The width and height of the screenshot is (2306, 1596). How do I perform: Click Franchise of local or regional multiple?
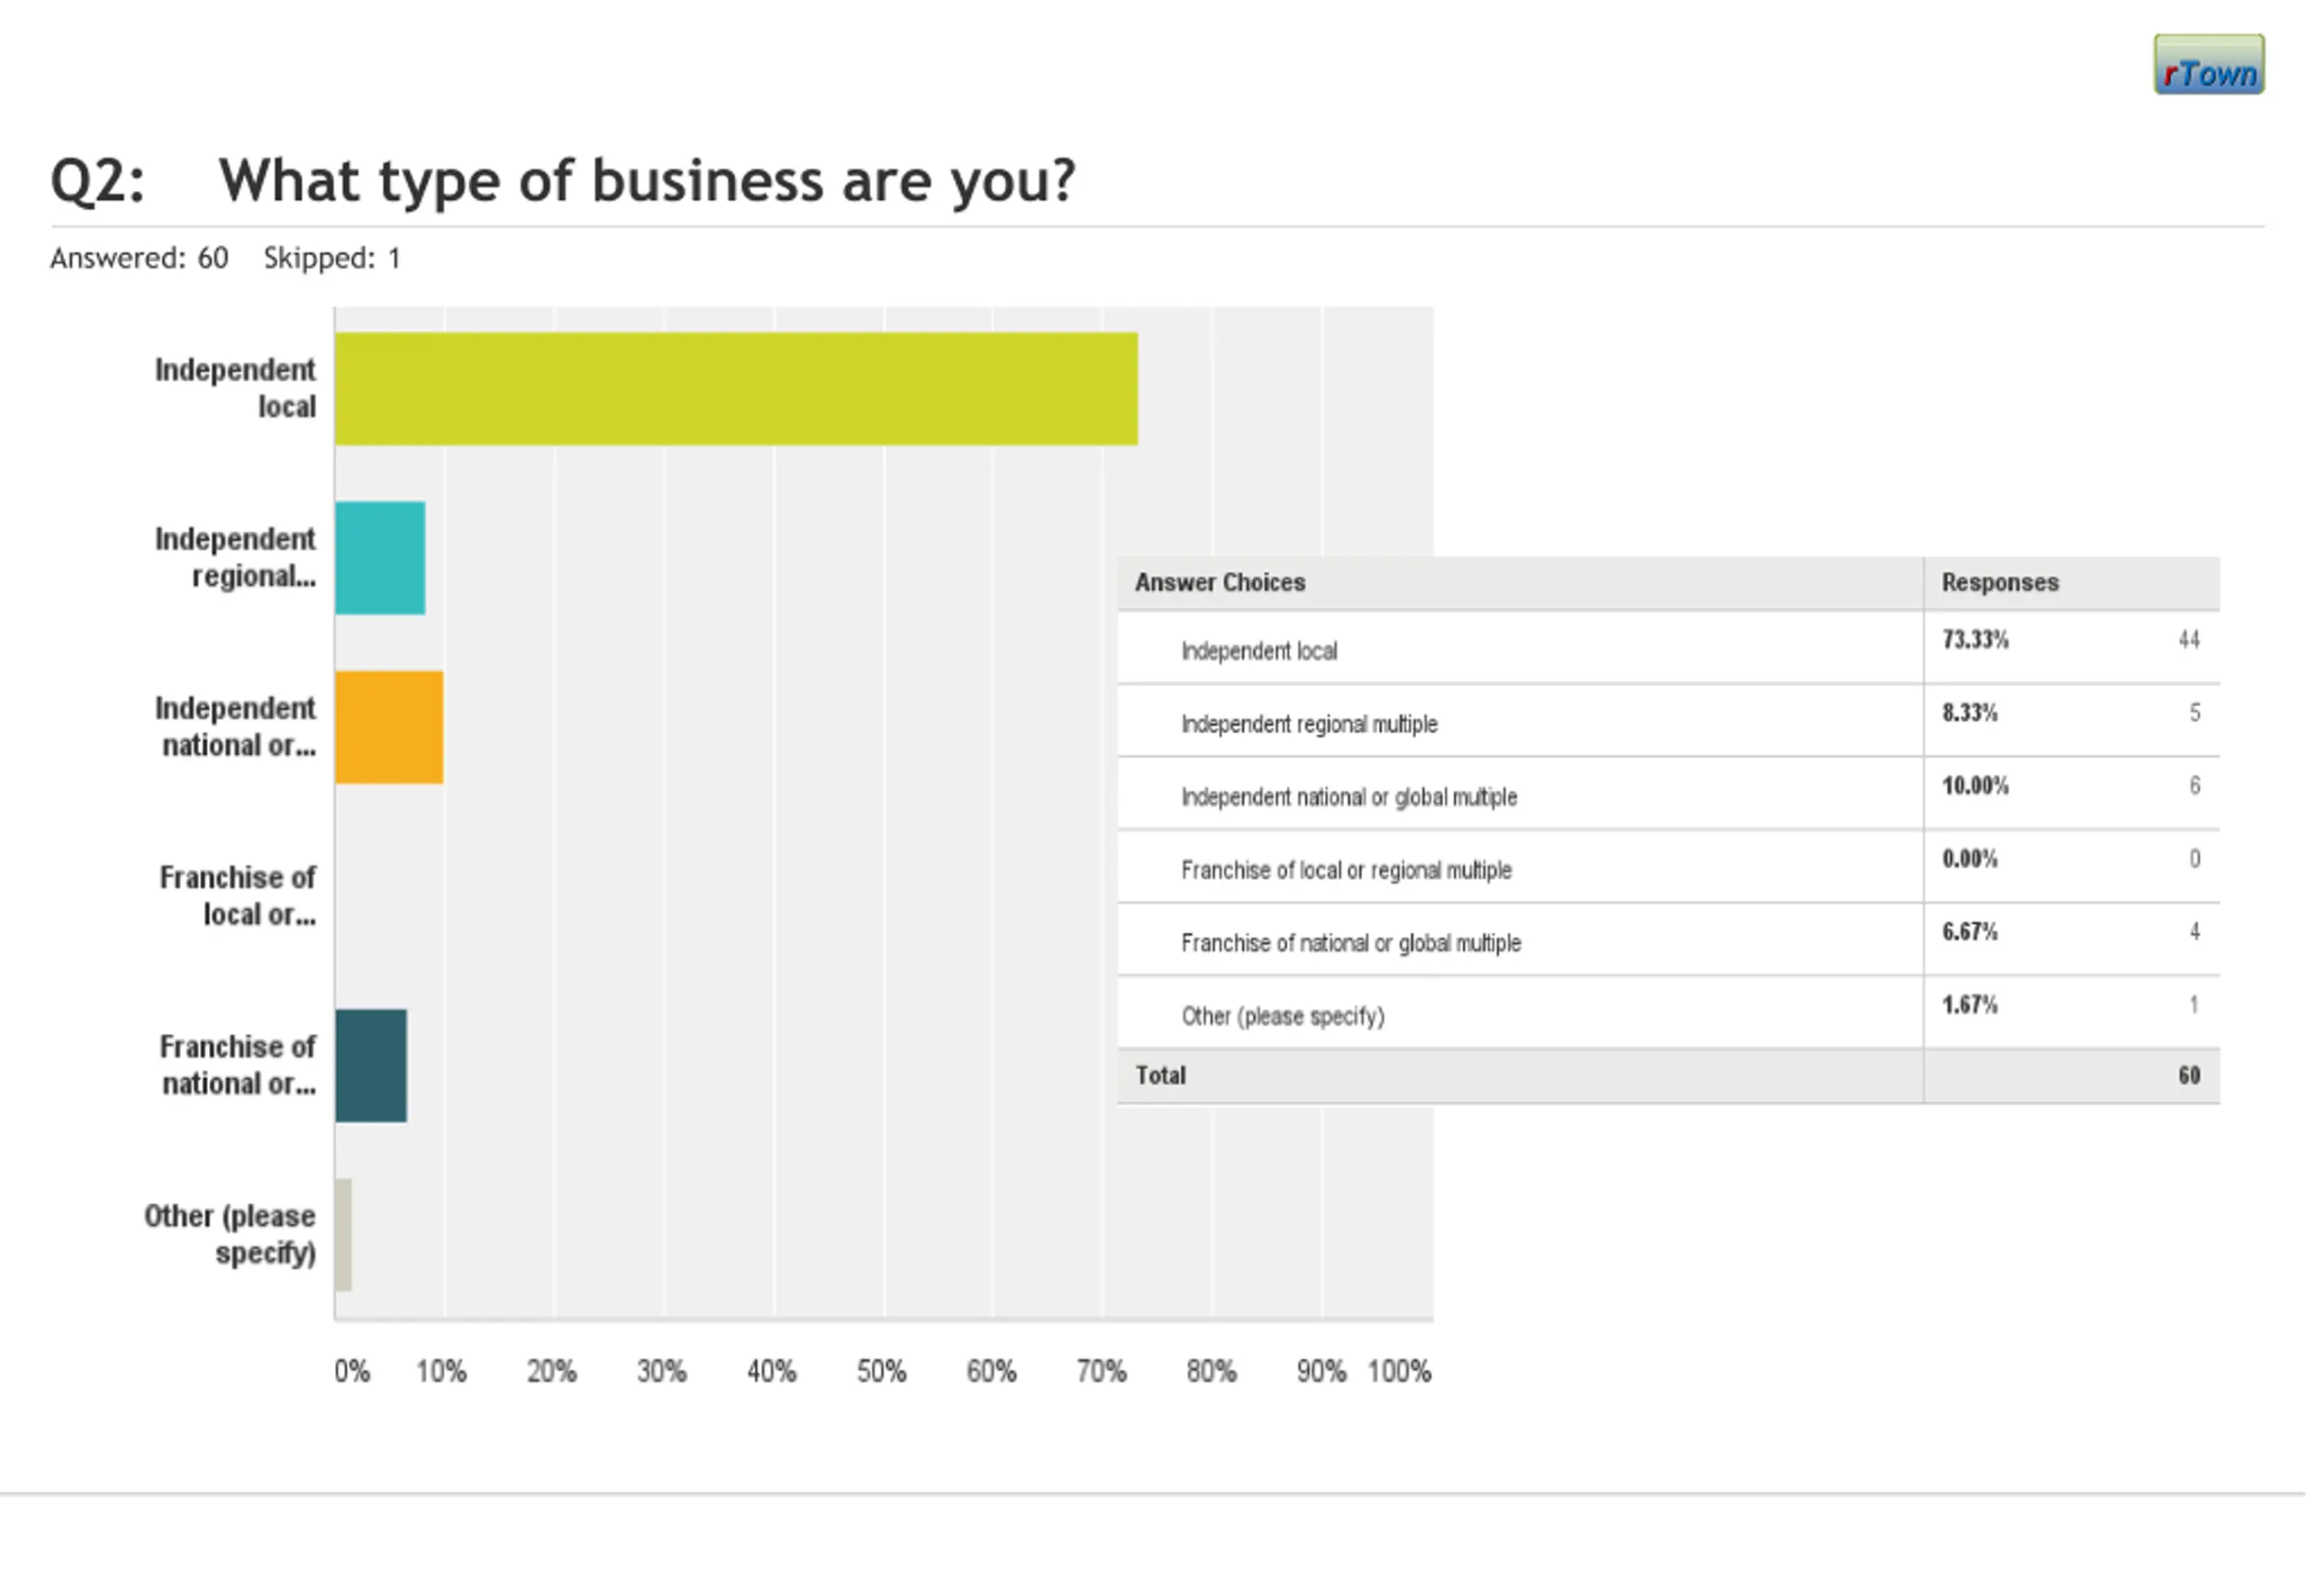pos(1346,870)
